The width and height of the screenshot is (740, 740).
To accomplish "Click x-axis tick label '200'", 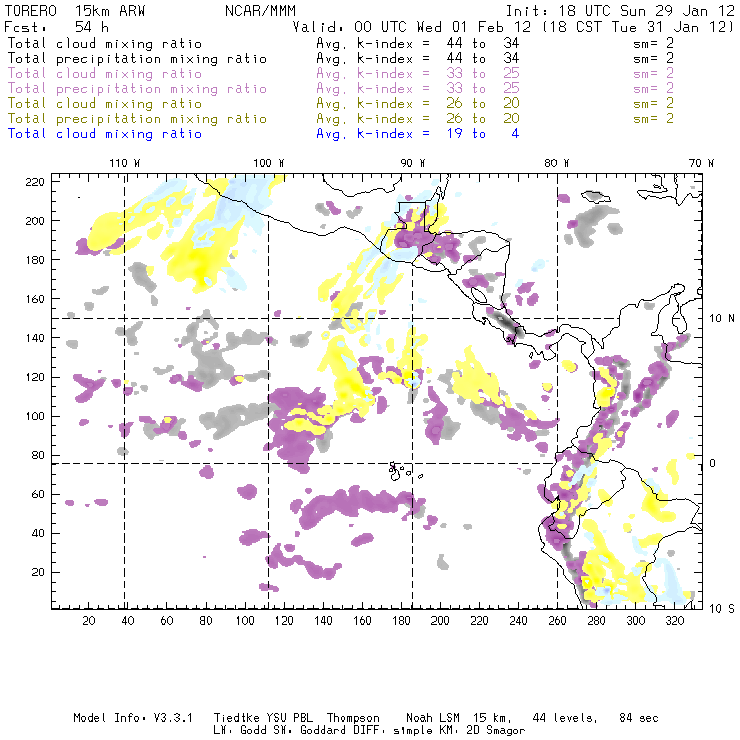I will pyautogui.click(x=440, y=621).
